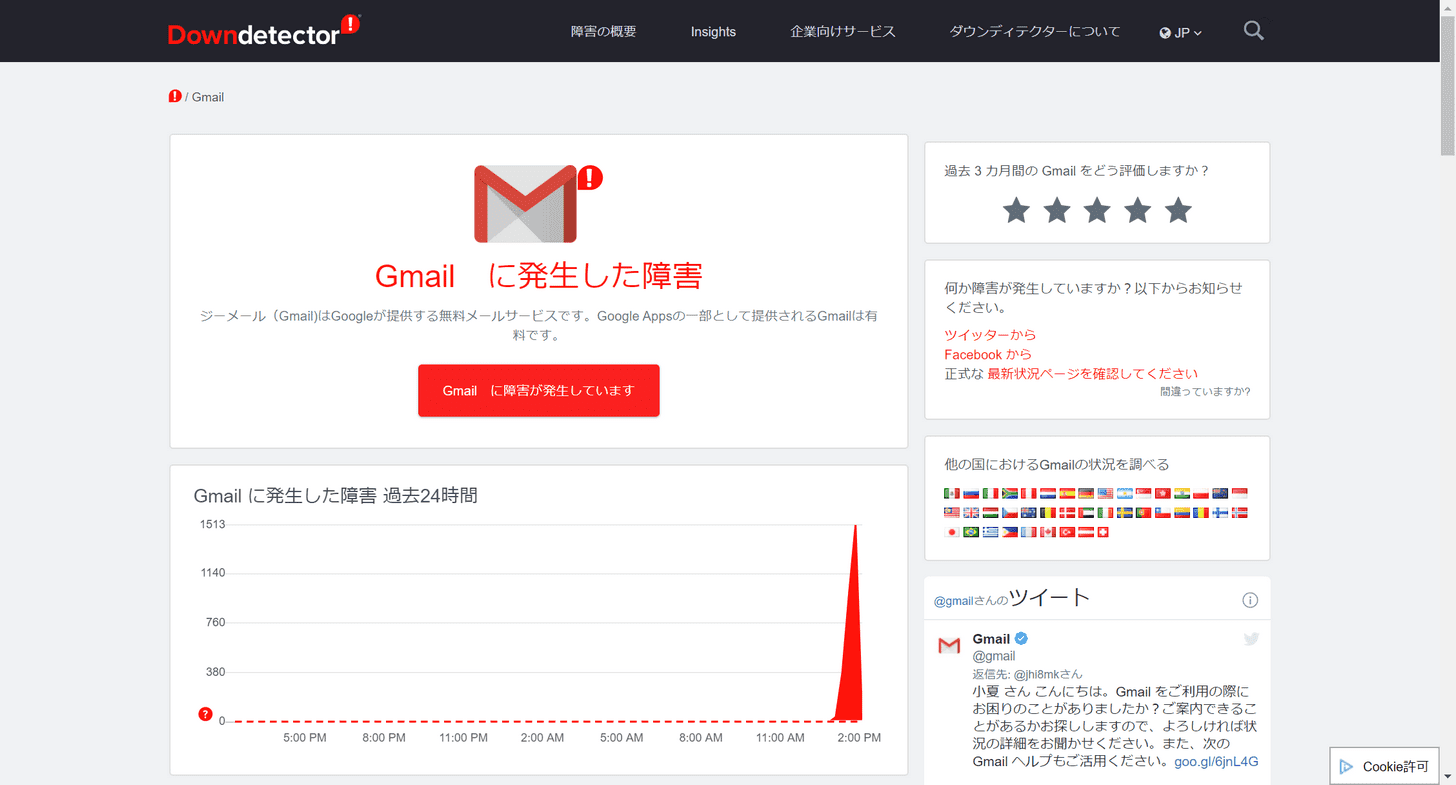
Task: Click the @jhi8mkさん reply mention
Action: pyautogui.click(x=1048, y=674)
